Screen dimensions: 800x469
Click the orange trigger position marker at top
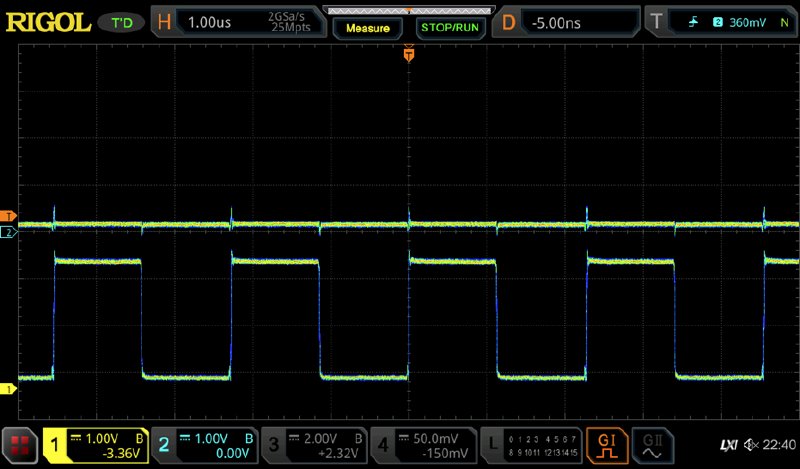point(408,56)
